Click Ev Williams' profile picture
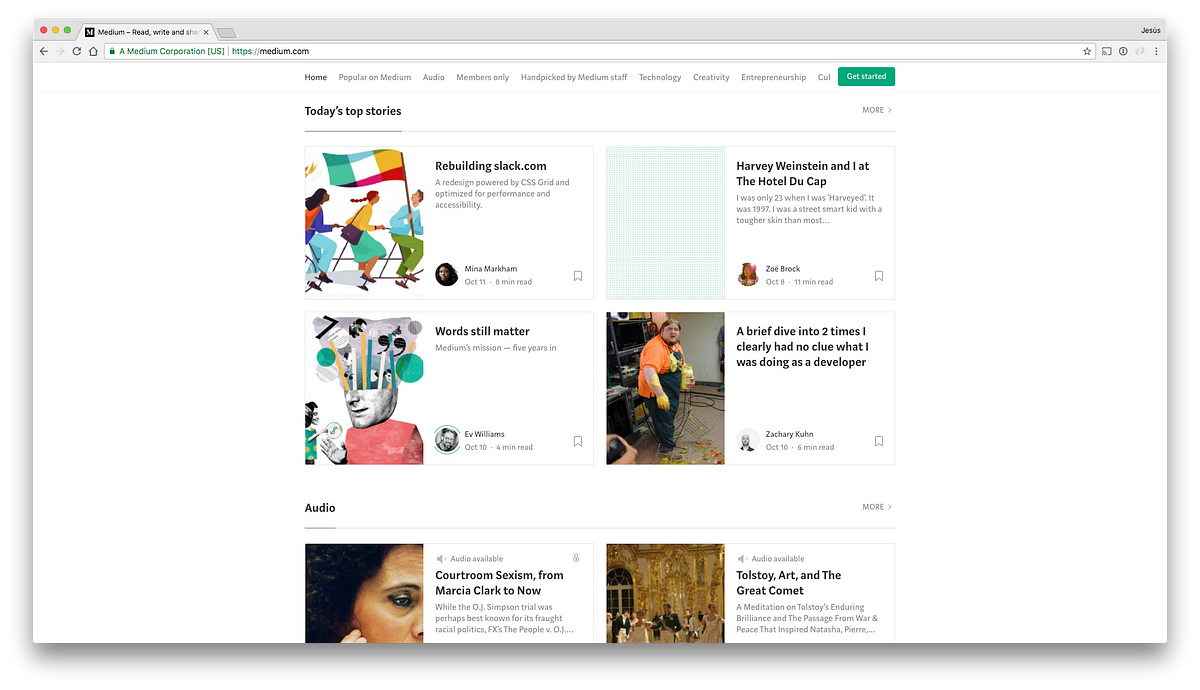 pyautogui.click(x=447, y=440)
